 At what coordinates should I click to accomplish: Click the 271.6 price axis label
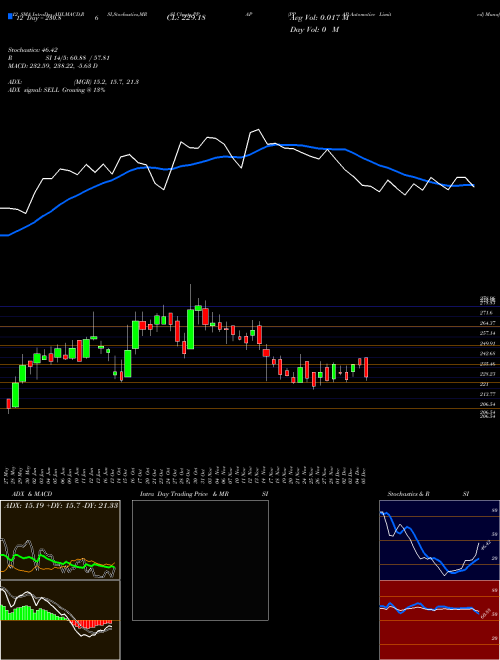click(x=486, y=313)
